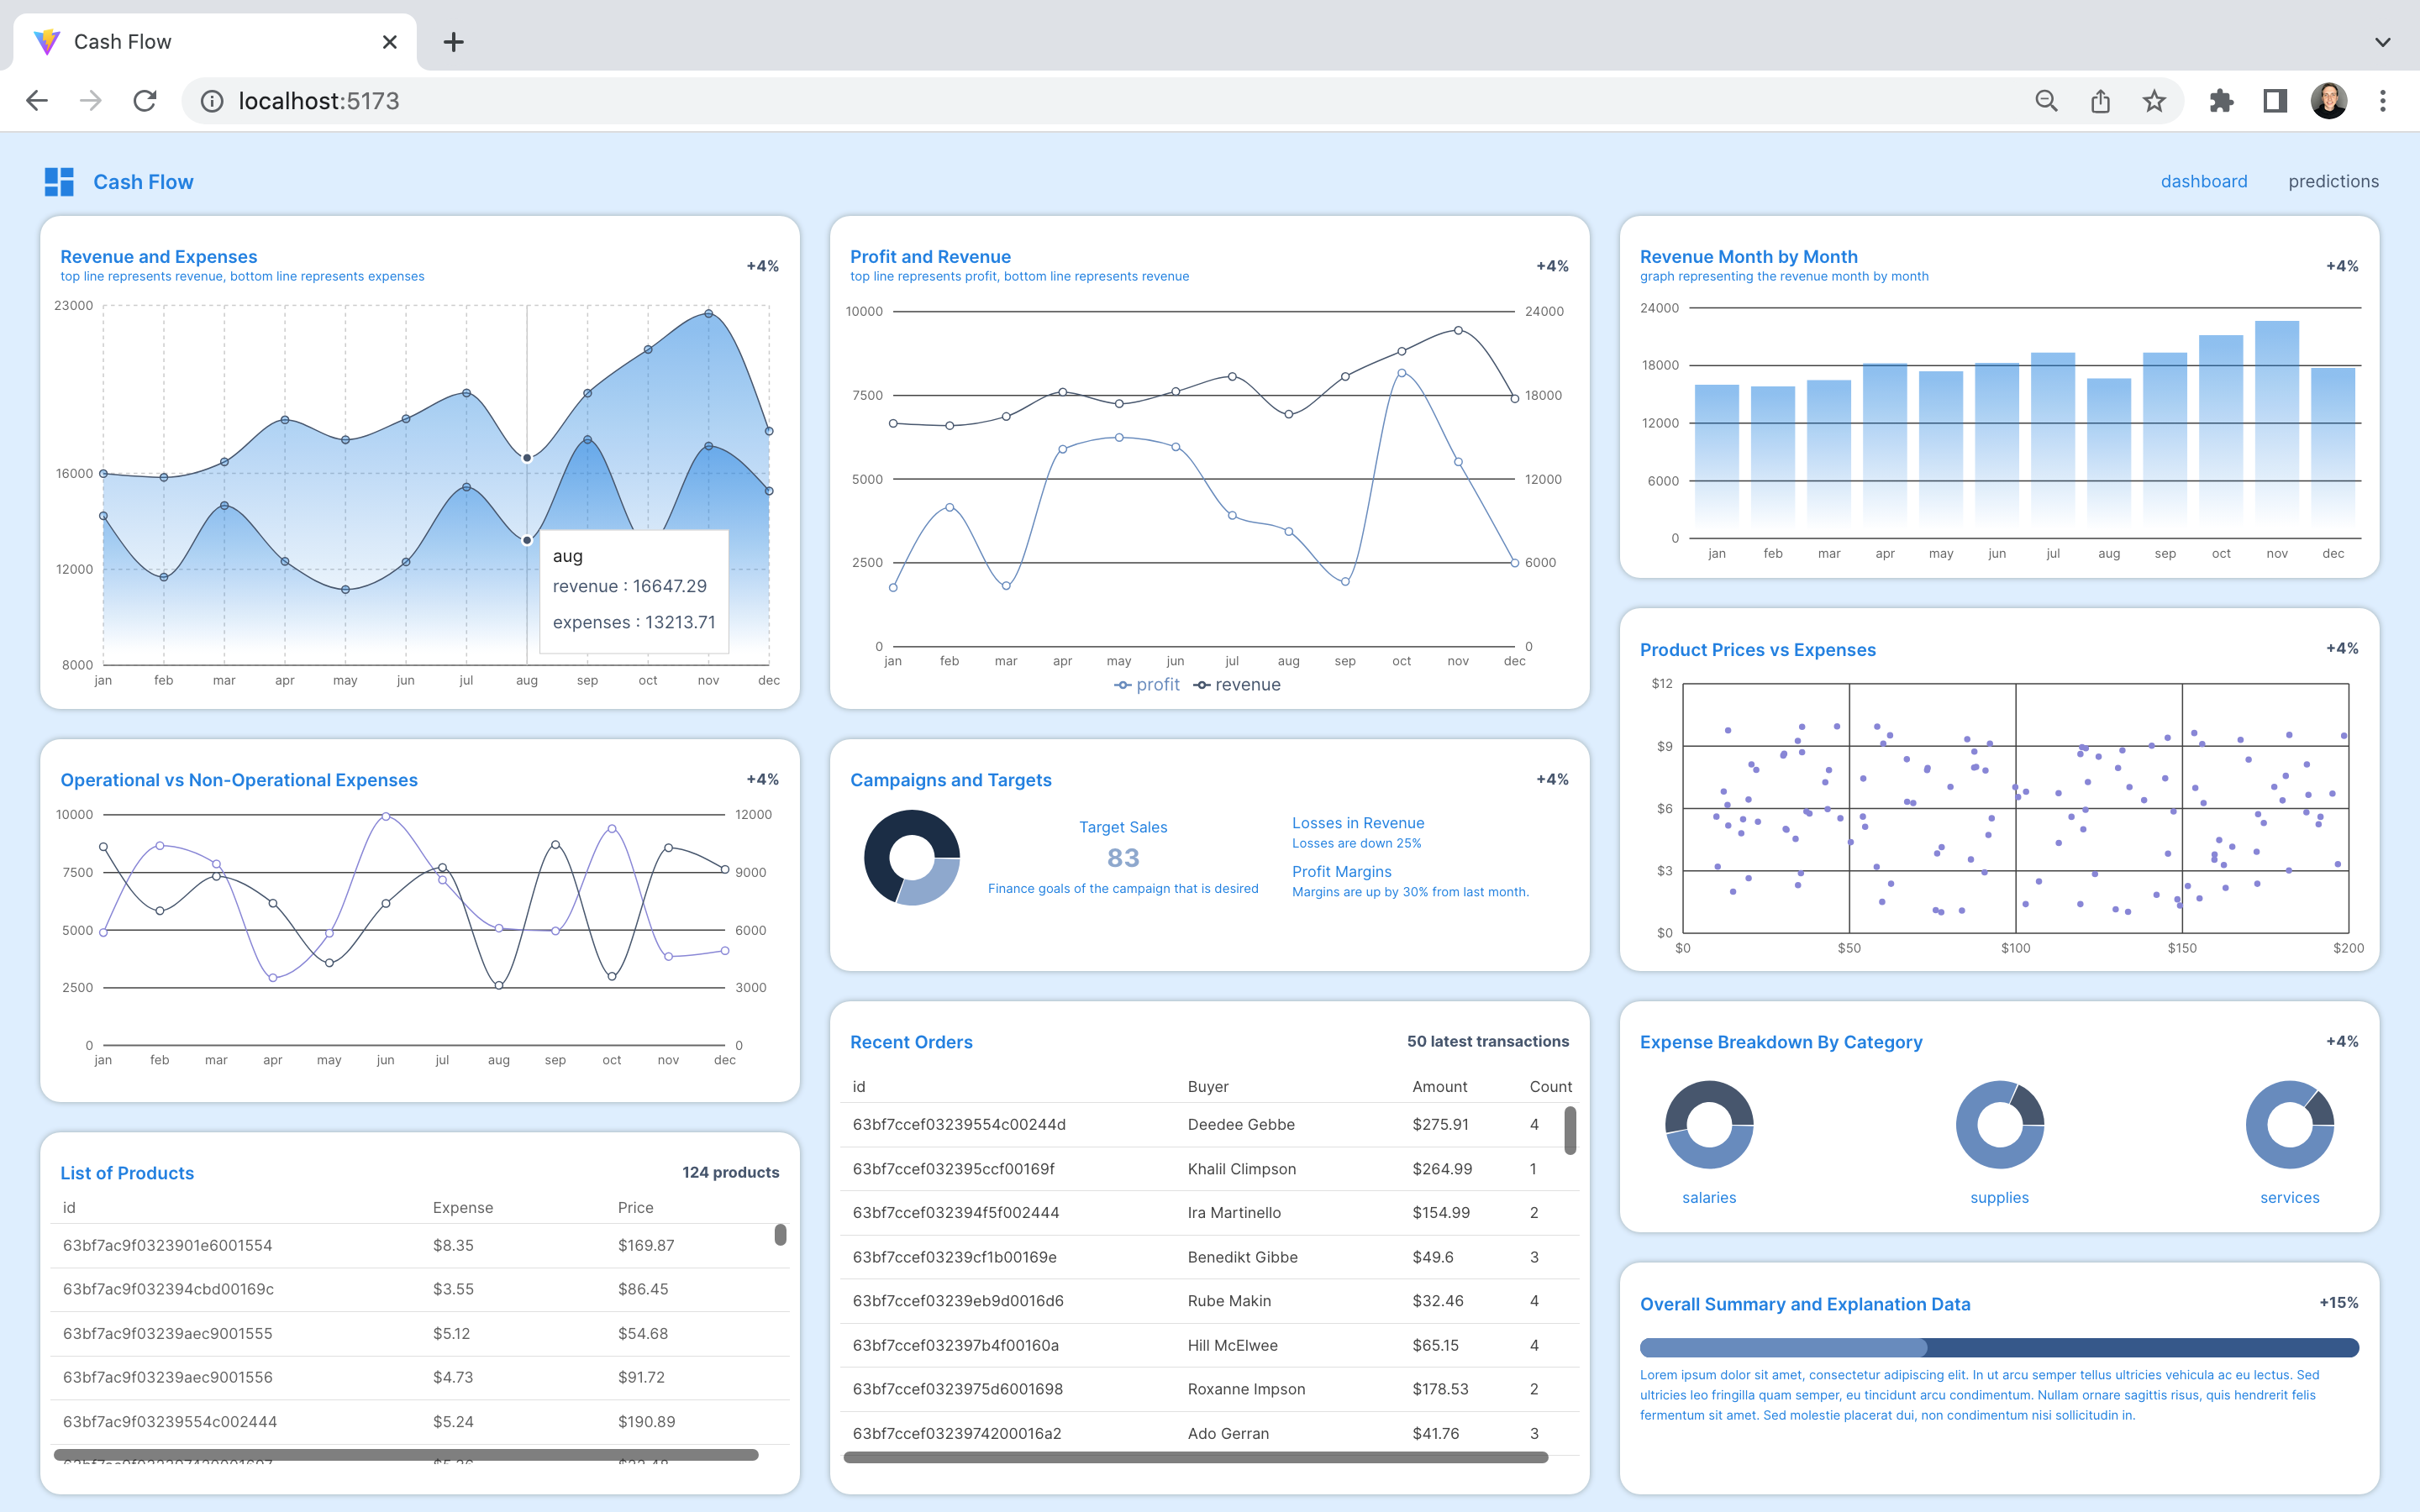Click product price $190.89

[646, 1421]
